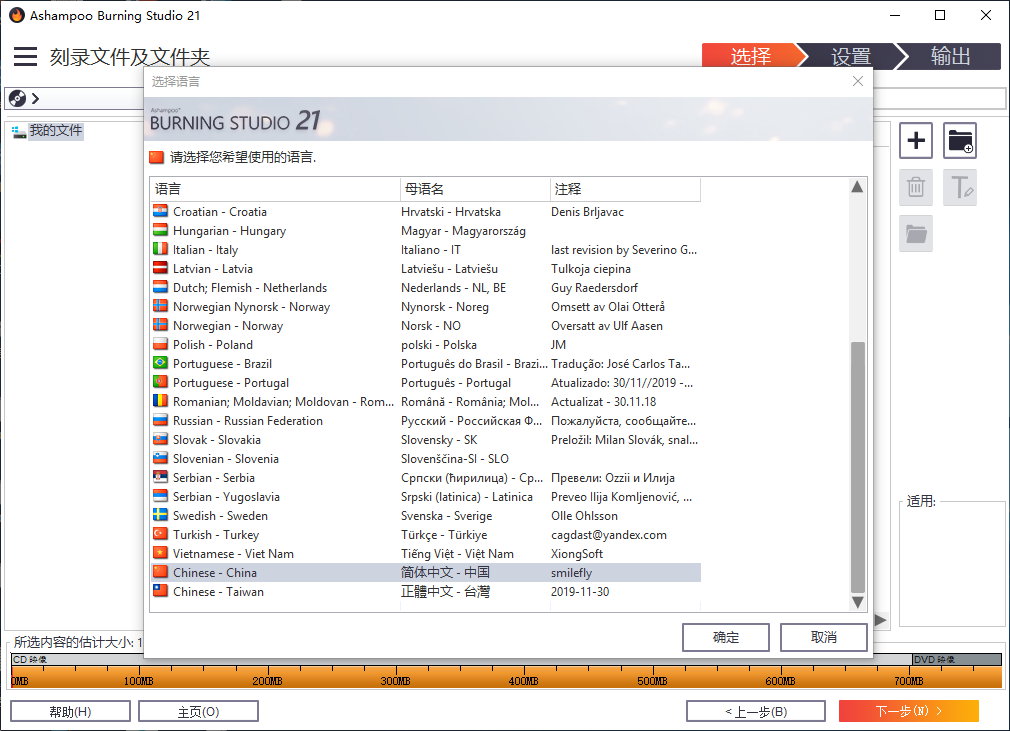Click the language list scroll down arrow
This screenshot has width=1010, height=731.
[857, 602]
